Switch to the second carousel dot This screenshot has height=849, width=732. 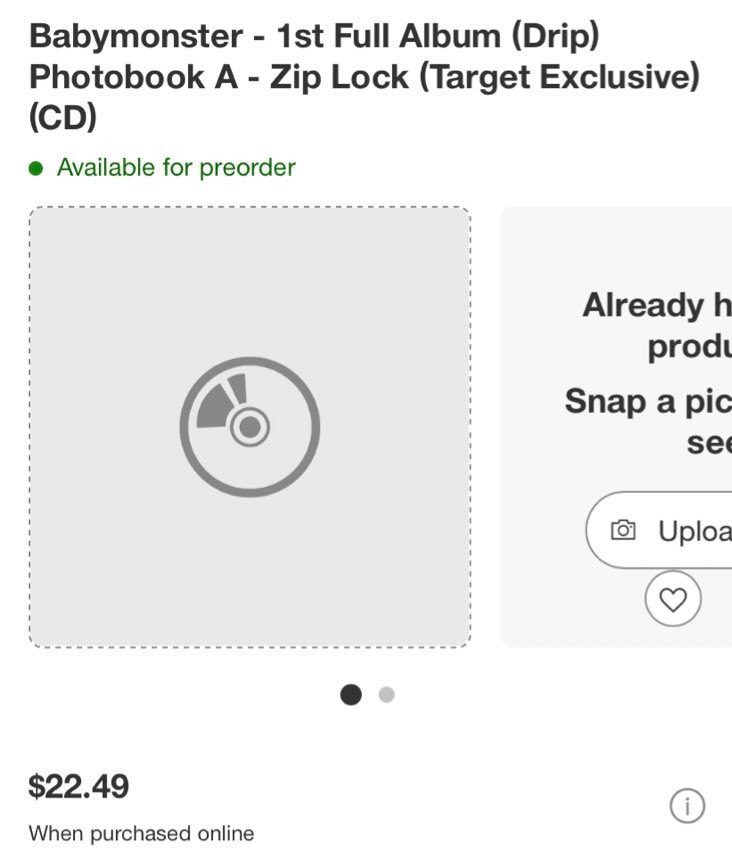[387, 694]
